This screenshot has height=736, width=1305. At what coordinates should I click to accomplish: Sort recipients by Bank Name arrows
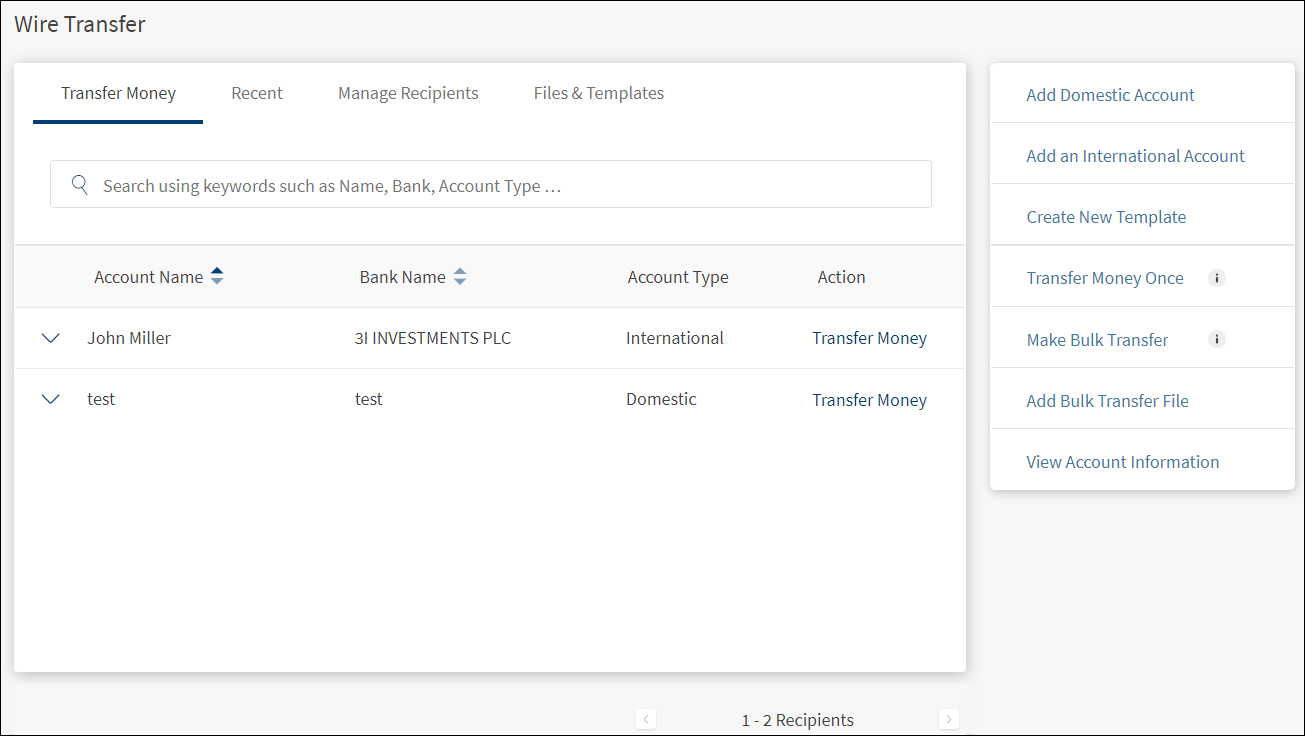[460, 277]
